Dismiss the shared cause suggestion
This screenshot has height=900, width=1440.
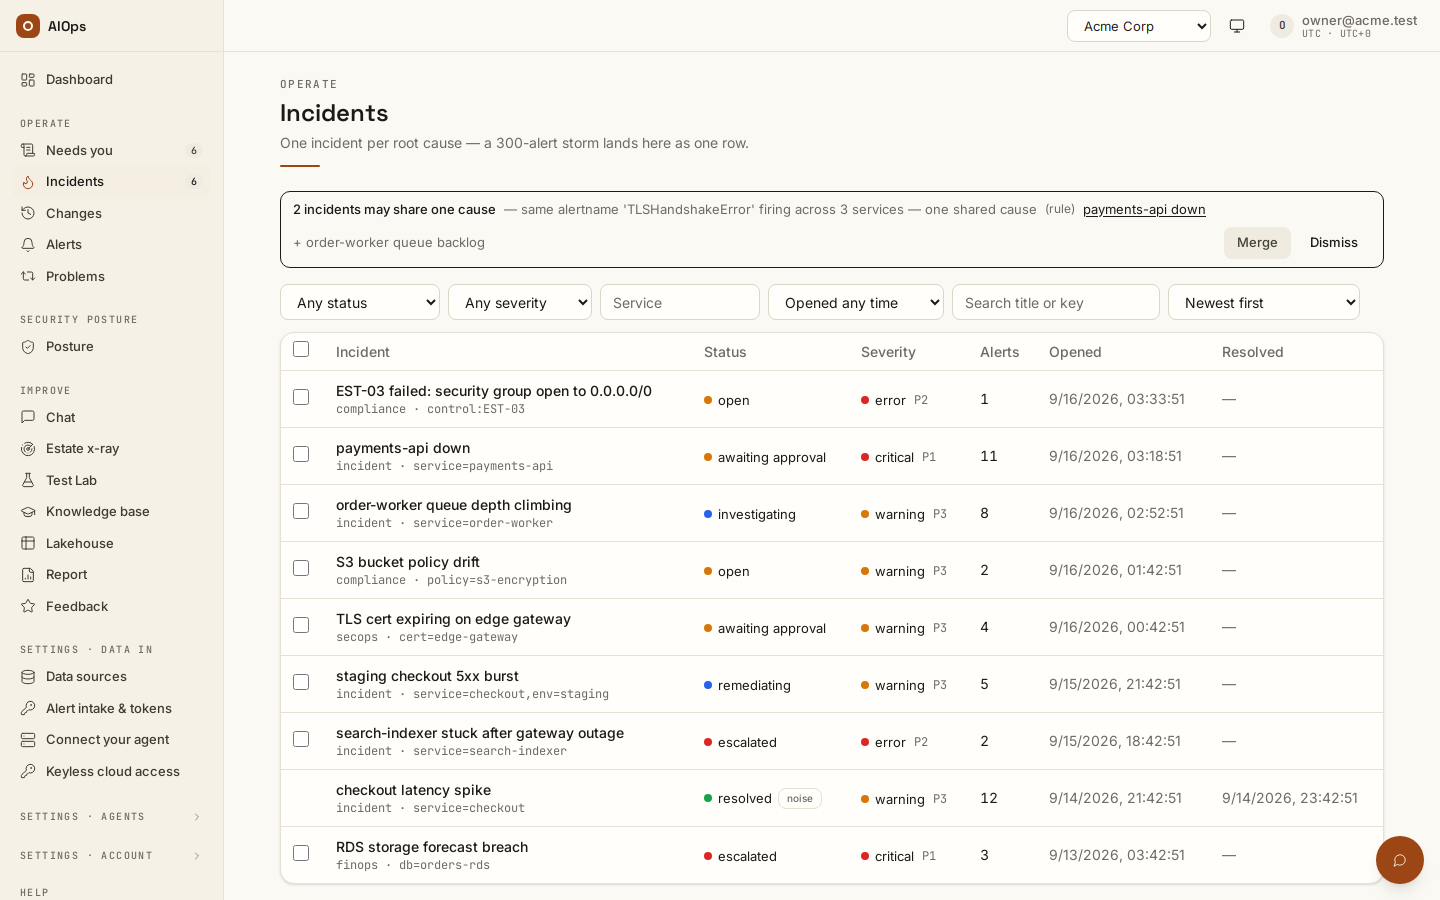coord(1334,243)
